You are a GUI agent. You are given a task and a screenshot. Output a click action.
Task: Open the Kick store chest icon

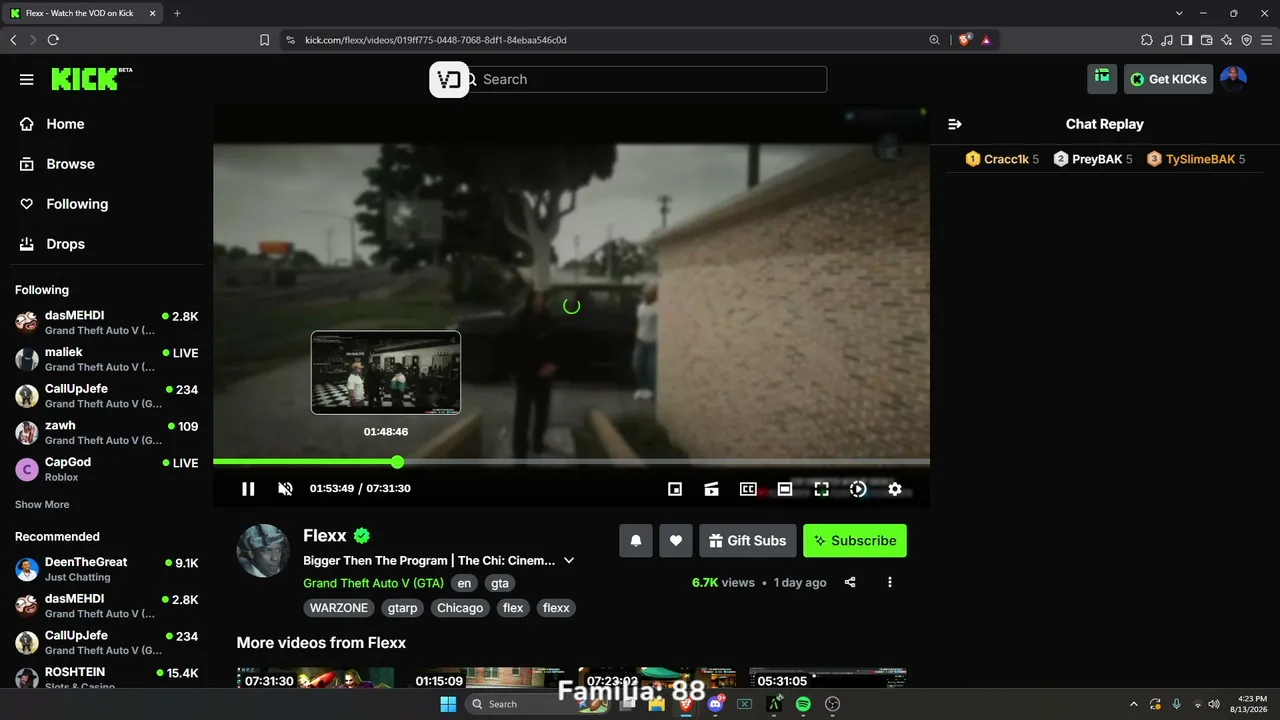[1102, 79]
